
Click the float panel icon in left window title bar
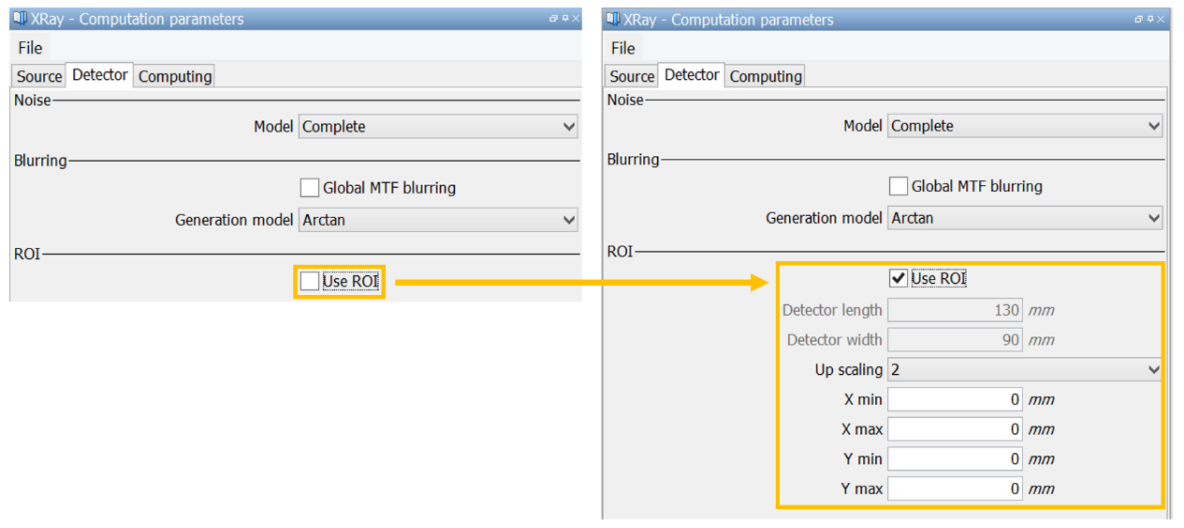[553, 19]
